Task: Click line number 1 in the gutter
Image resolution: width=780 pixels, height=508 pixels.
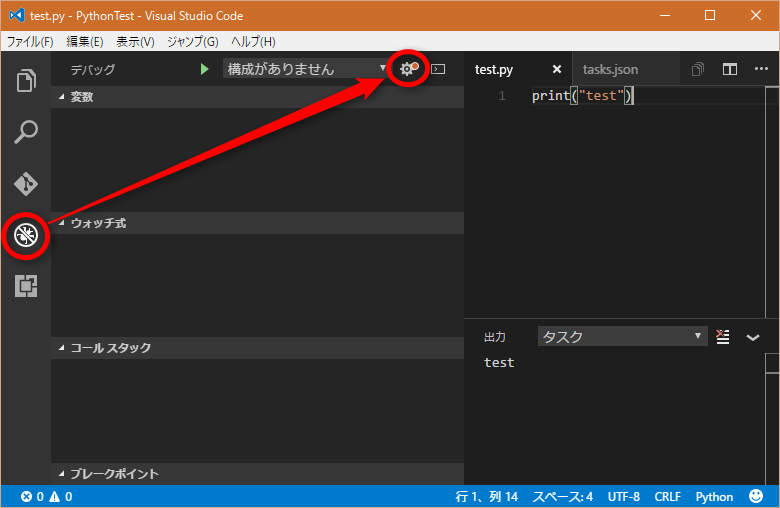Action: pos(502,96)
